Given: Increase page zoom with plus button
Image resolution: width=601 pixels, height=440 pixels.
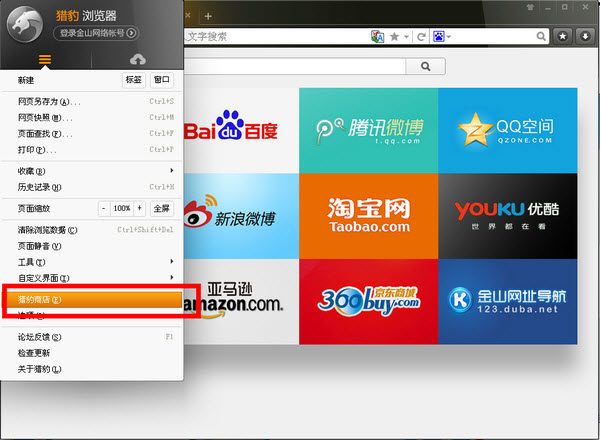Looking at the screenshot, I should pyautogui.click(x=140, y=208).
